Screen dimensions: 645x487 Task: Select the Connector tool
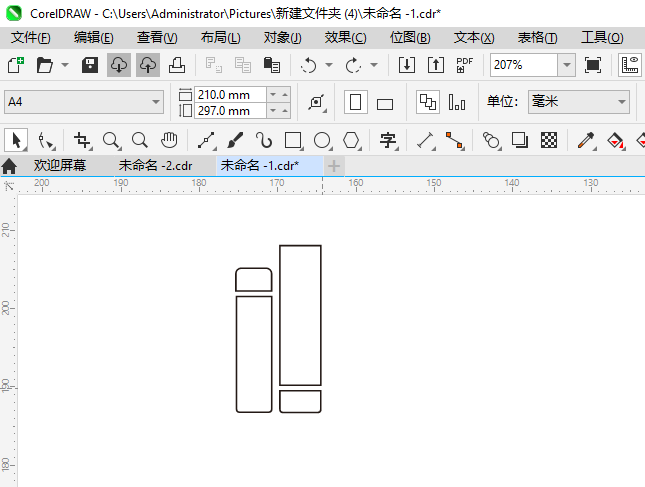tap(455, 141)
